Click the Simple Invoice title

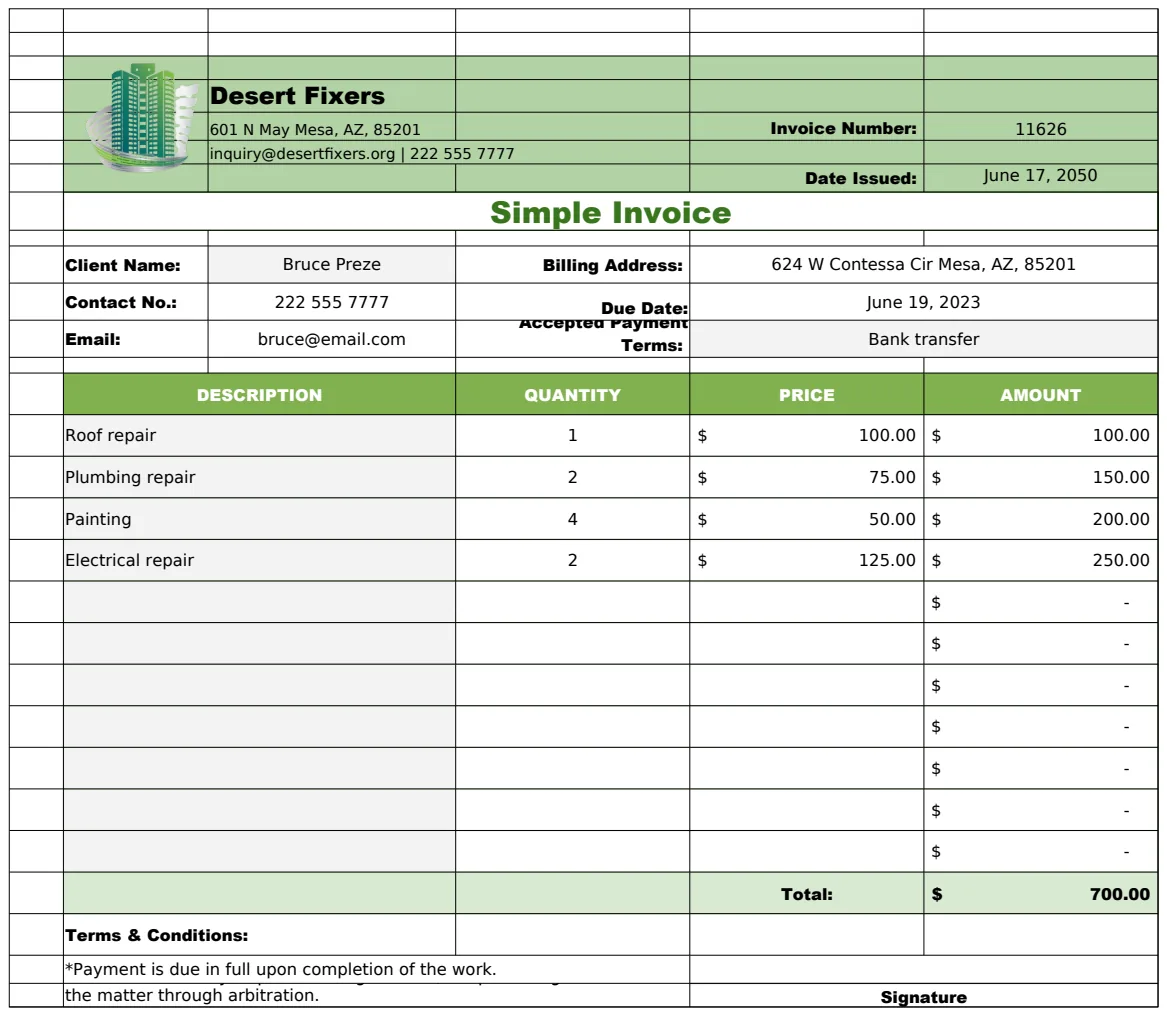[610, 213]
